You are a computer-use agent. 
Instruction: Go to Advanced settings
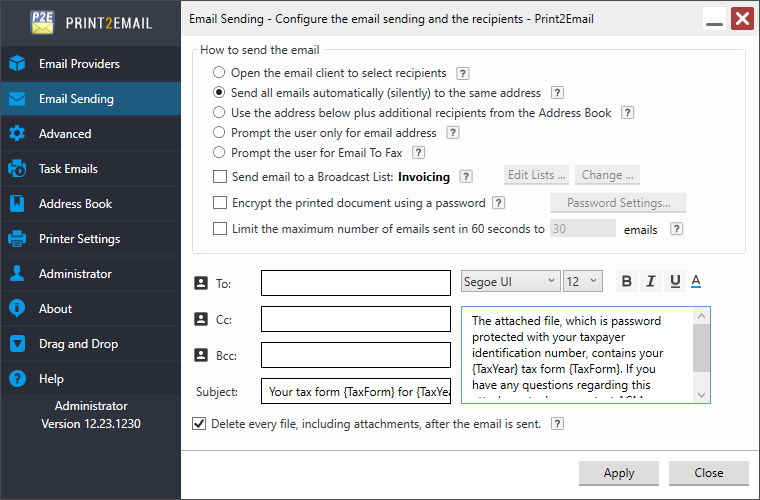tap(91, 134)
